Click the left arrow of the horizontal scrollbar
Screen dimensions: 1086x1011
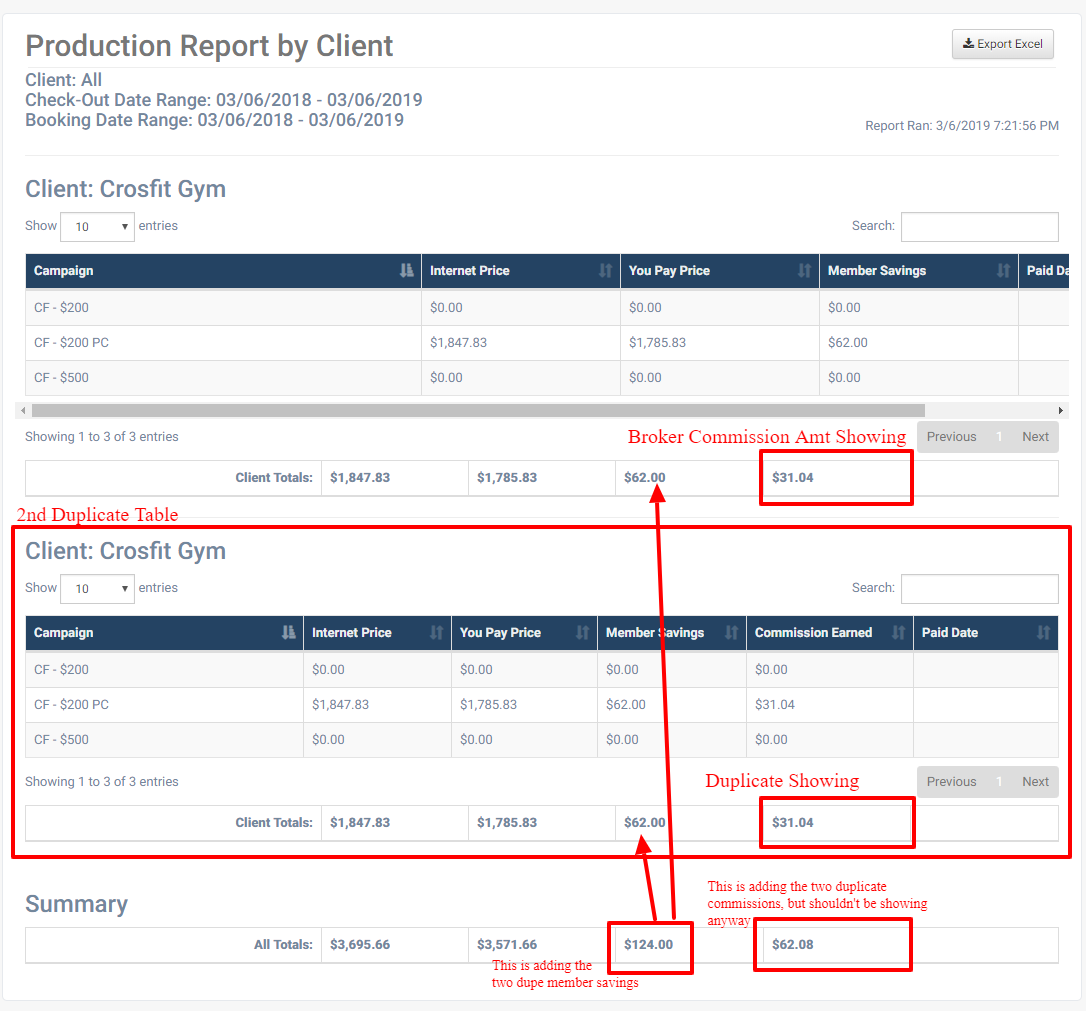point(22,410)
